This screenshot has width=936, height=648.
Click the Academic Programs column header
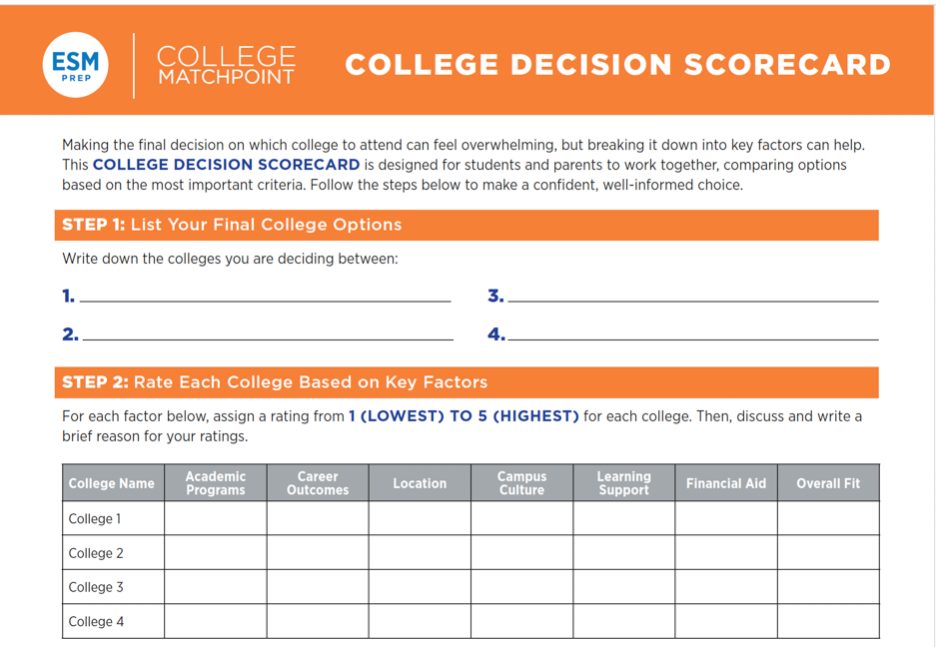point(215,483)
